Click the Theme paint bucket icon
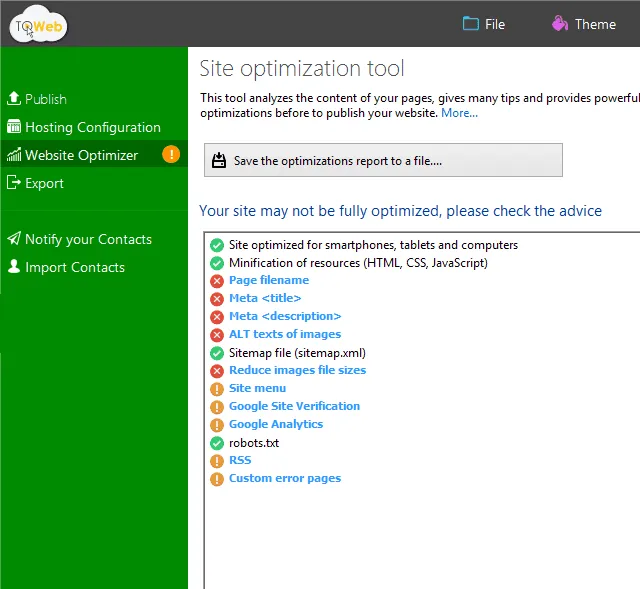The height and width of the screenshot is (589, 640). [559, 24]
